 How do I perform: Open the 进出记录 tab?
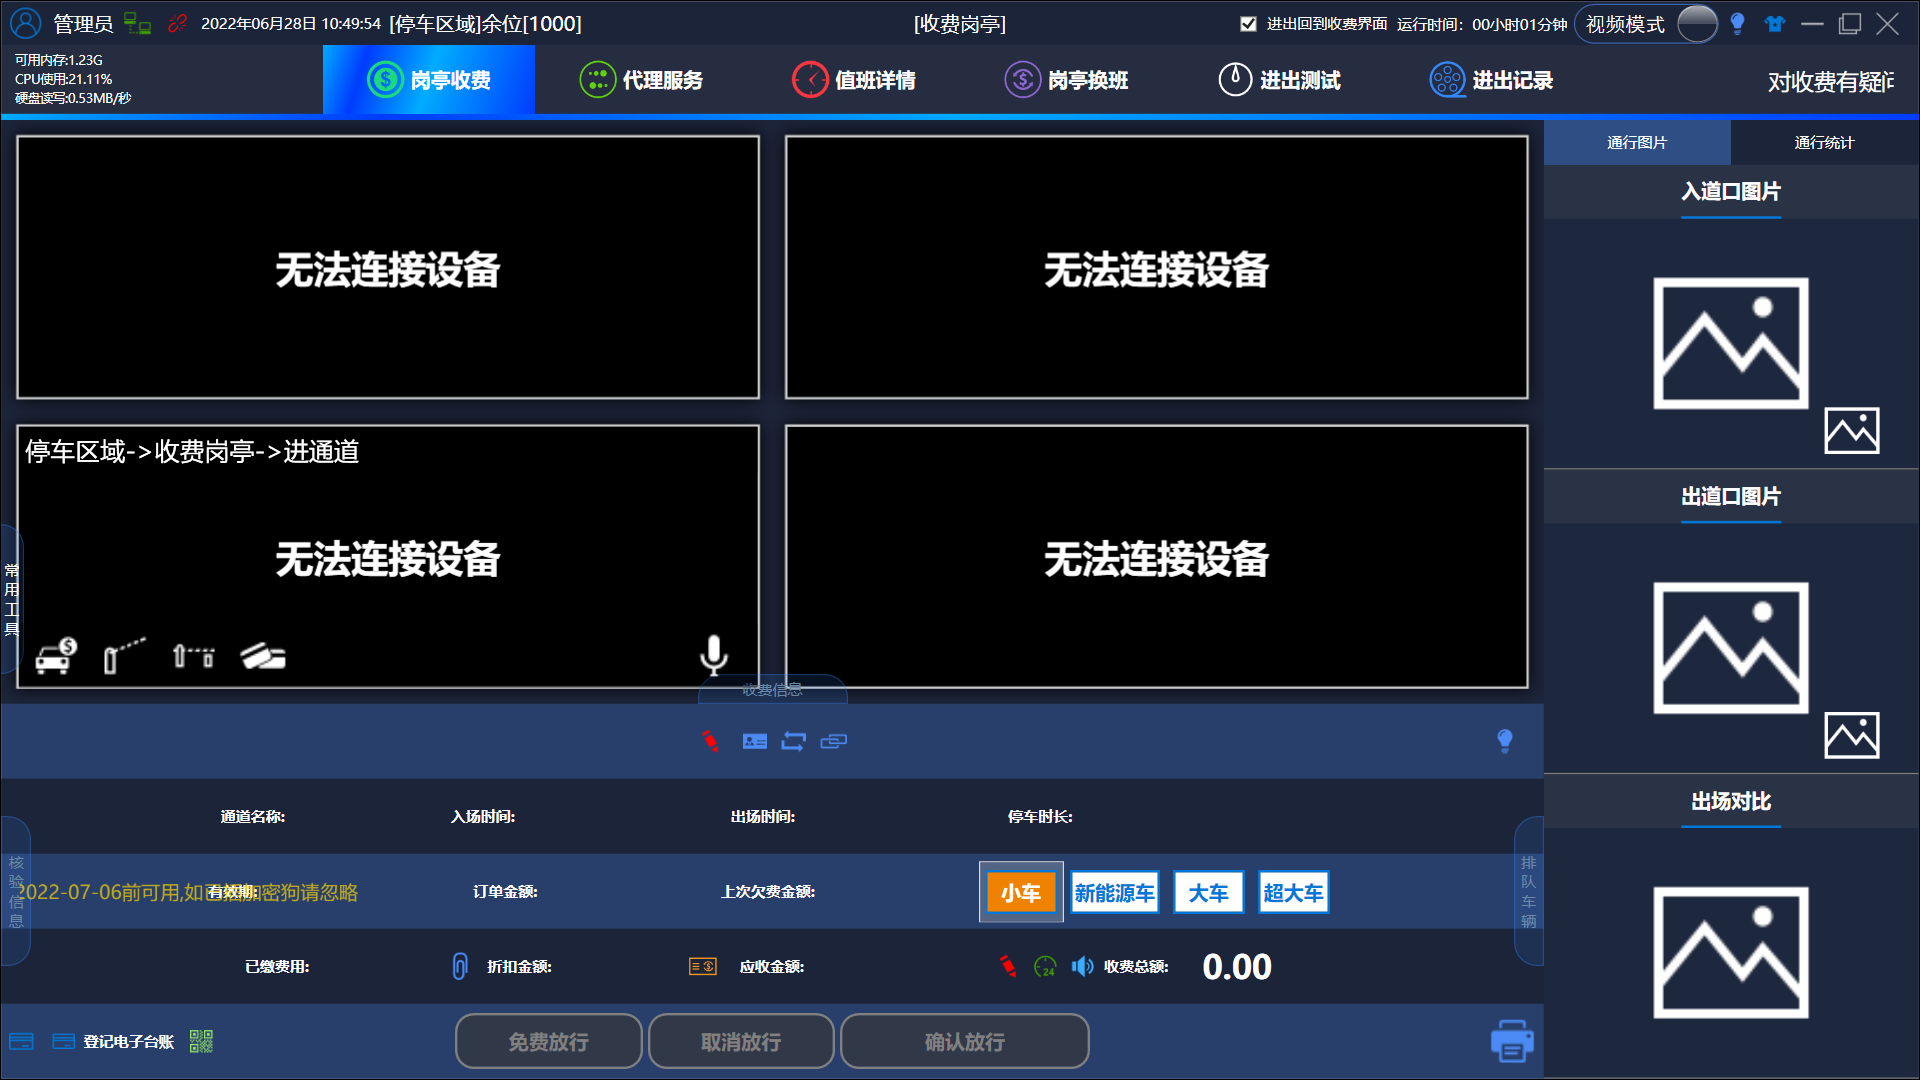click(1491, 80)
